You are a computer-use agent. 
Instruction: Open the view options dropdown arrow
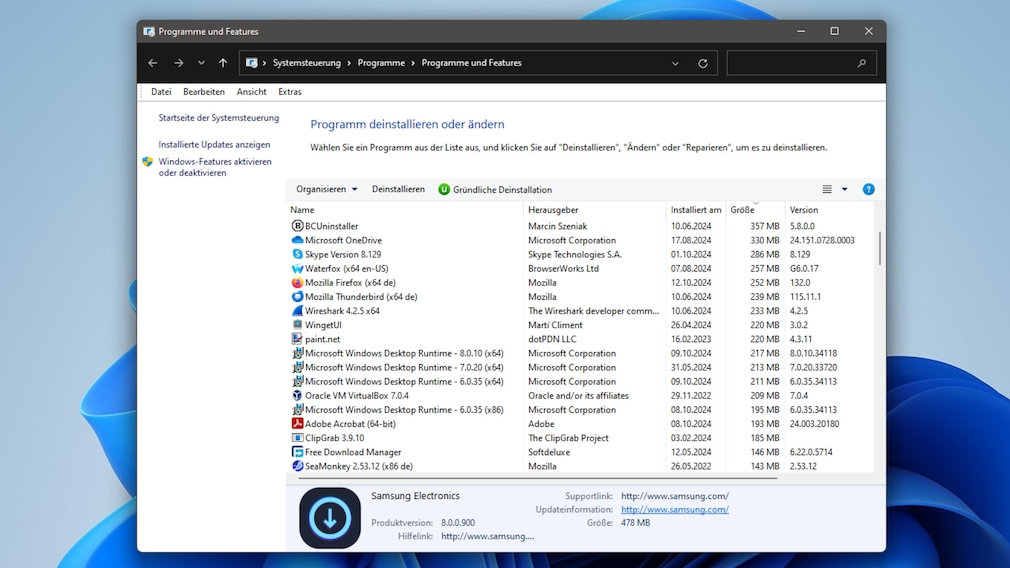[x=844, y=189]
